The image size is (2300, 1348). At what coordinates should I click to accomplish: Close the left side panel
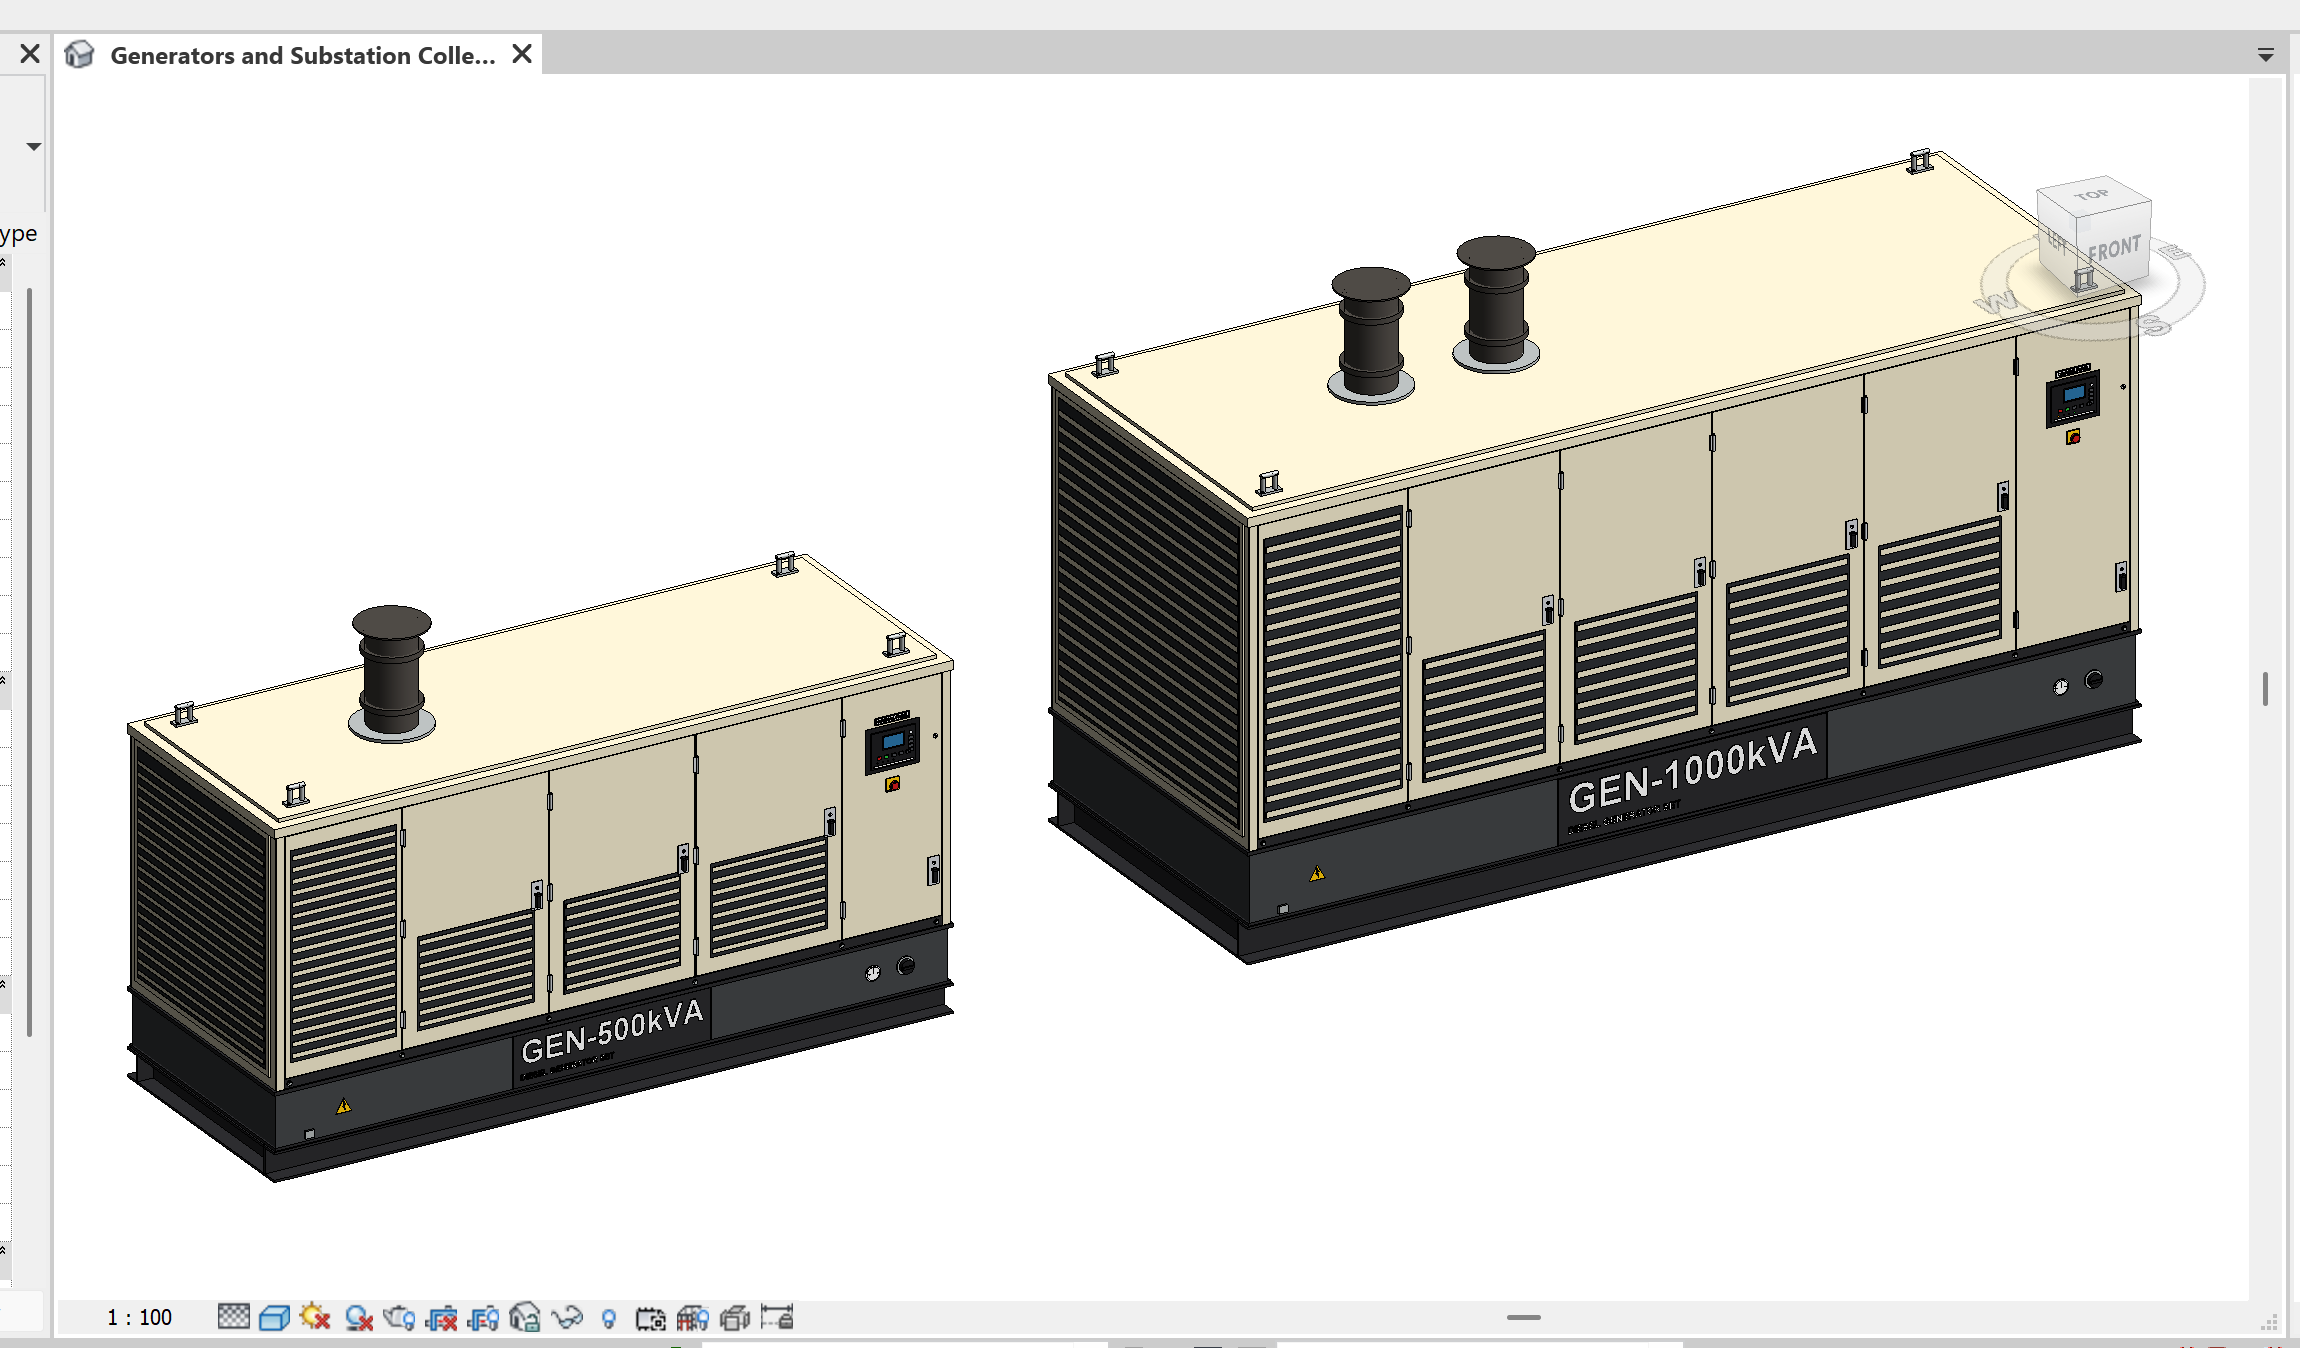pos(30,53)
